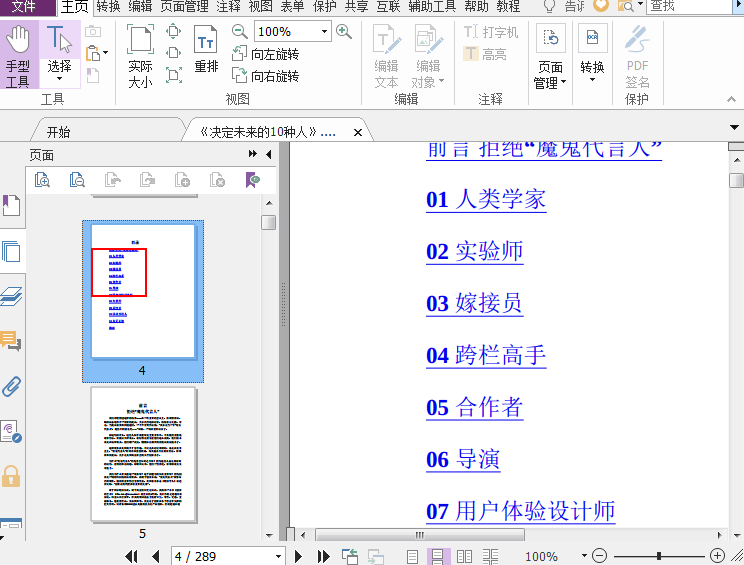
Task: Click the Fit Visible icon
Action: point(174,75)
